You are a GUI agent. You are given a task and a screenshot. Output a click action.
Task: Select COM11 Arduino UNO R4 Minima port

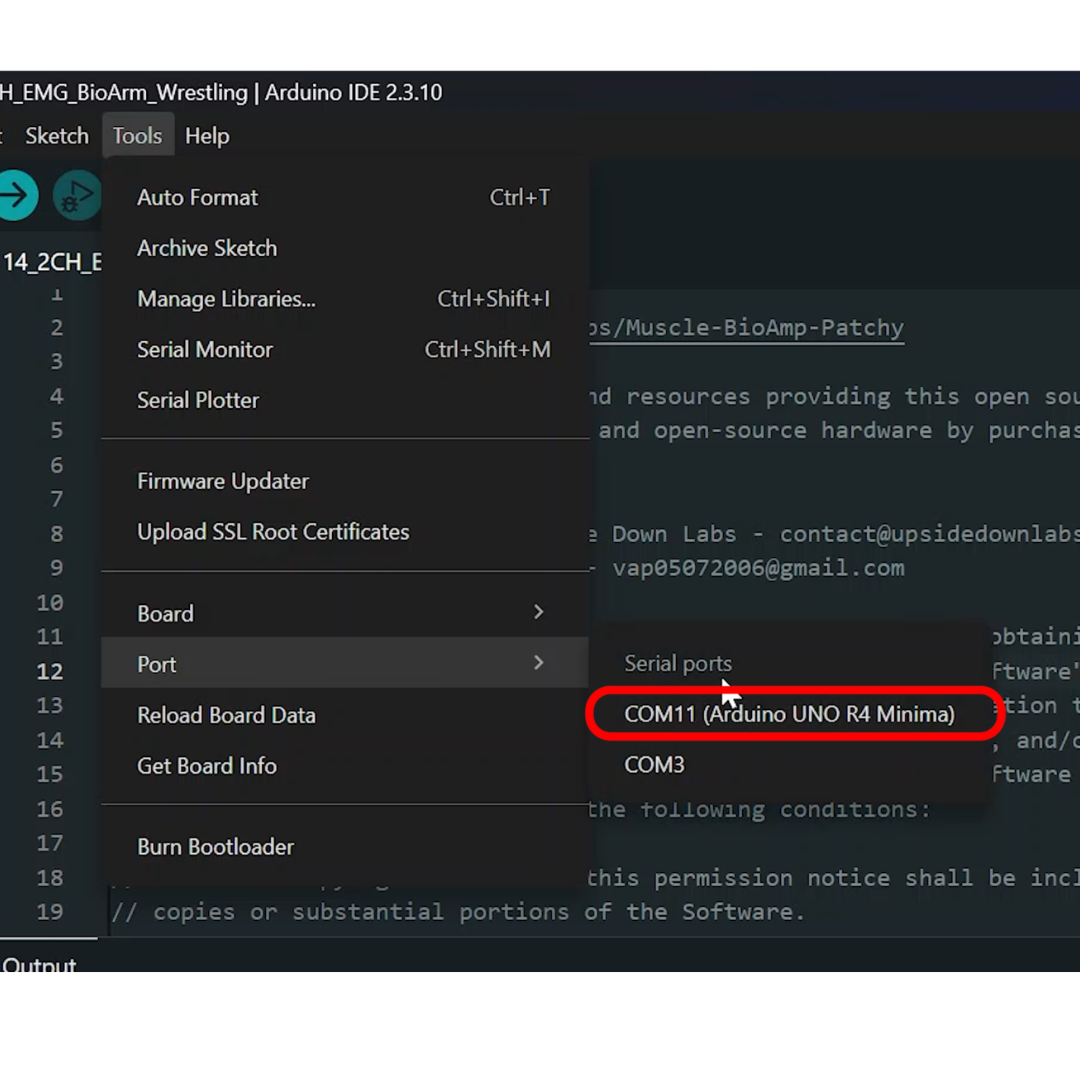[x=789, y=714]
